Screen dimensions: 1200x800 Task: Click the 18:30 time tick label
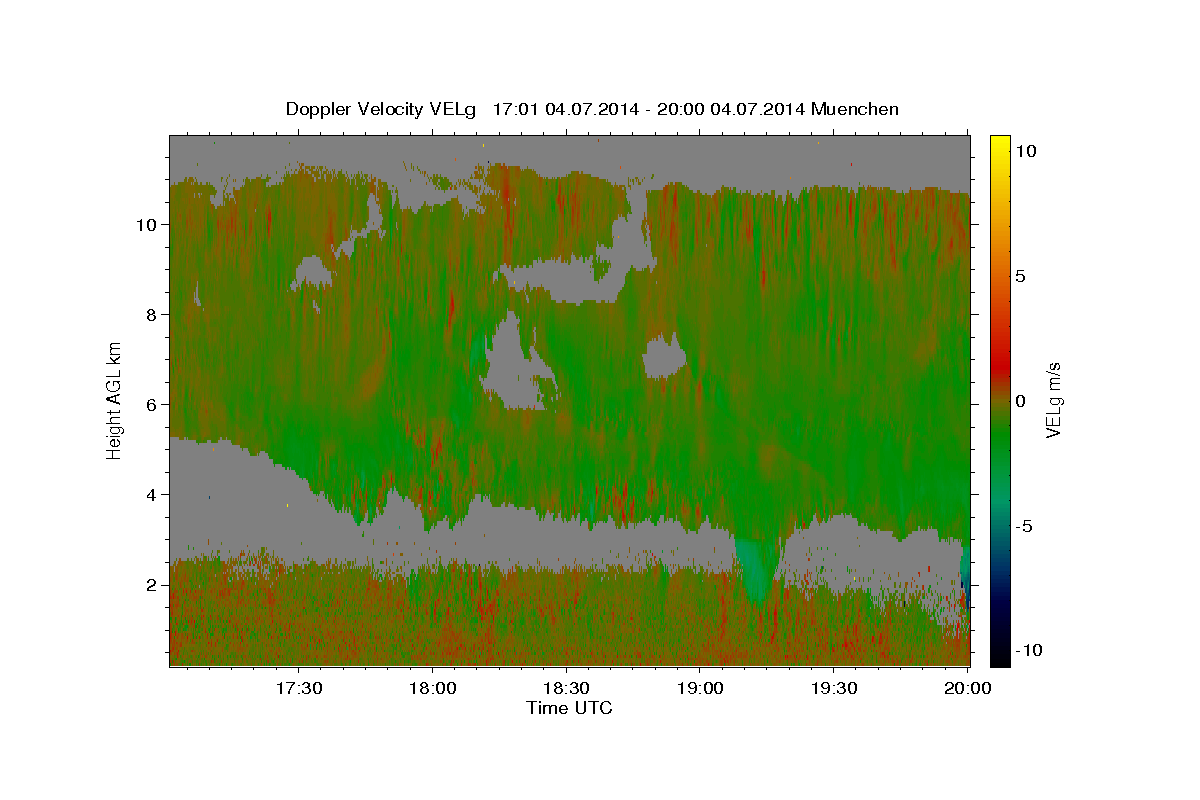click(567, 689)
